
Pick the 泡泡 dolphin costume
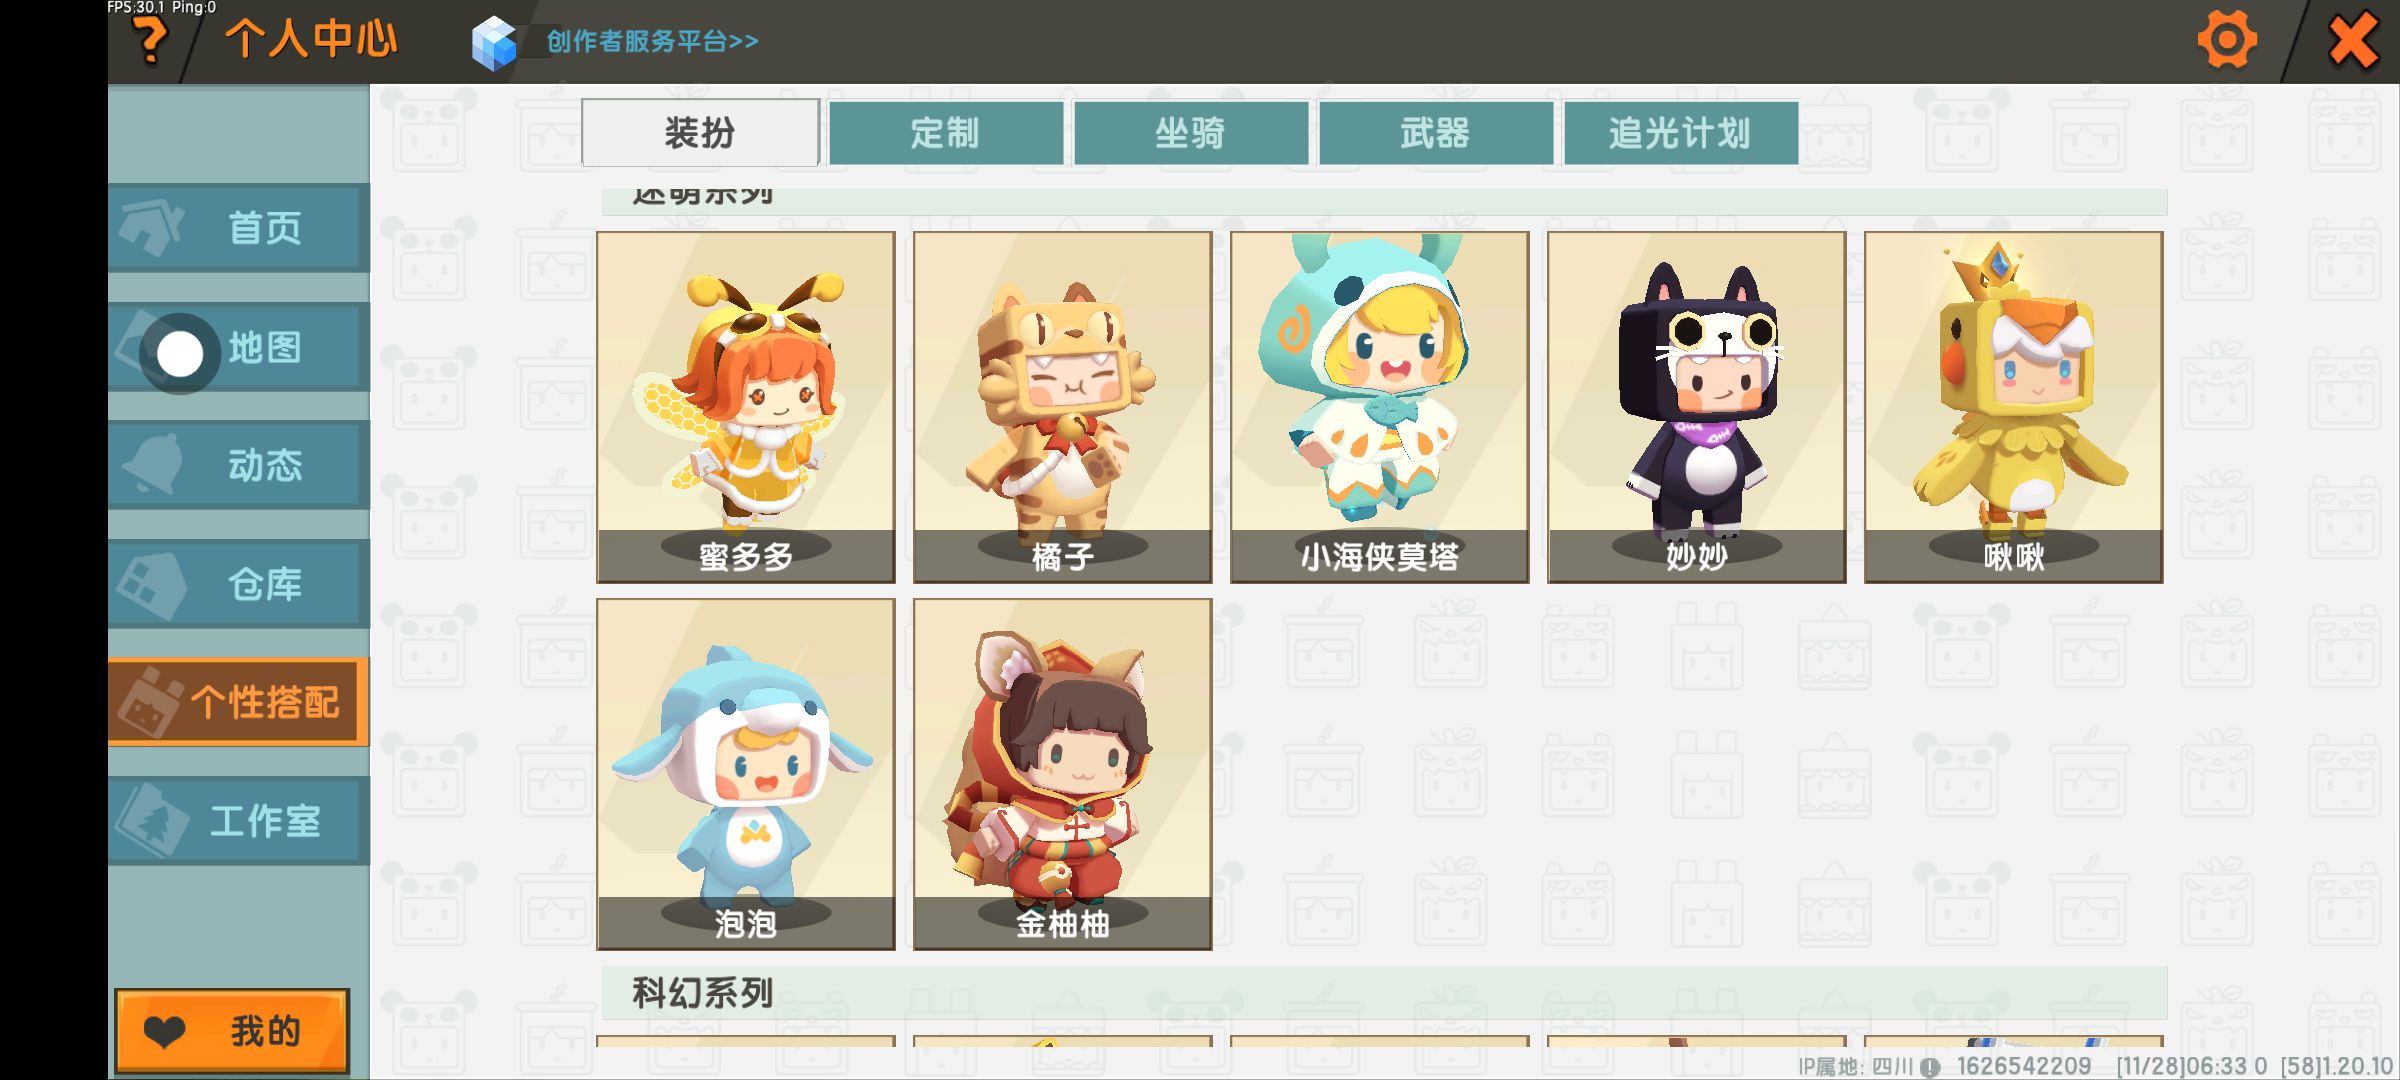[x=746, y=774]
